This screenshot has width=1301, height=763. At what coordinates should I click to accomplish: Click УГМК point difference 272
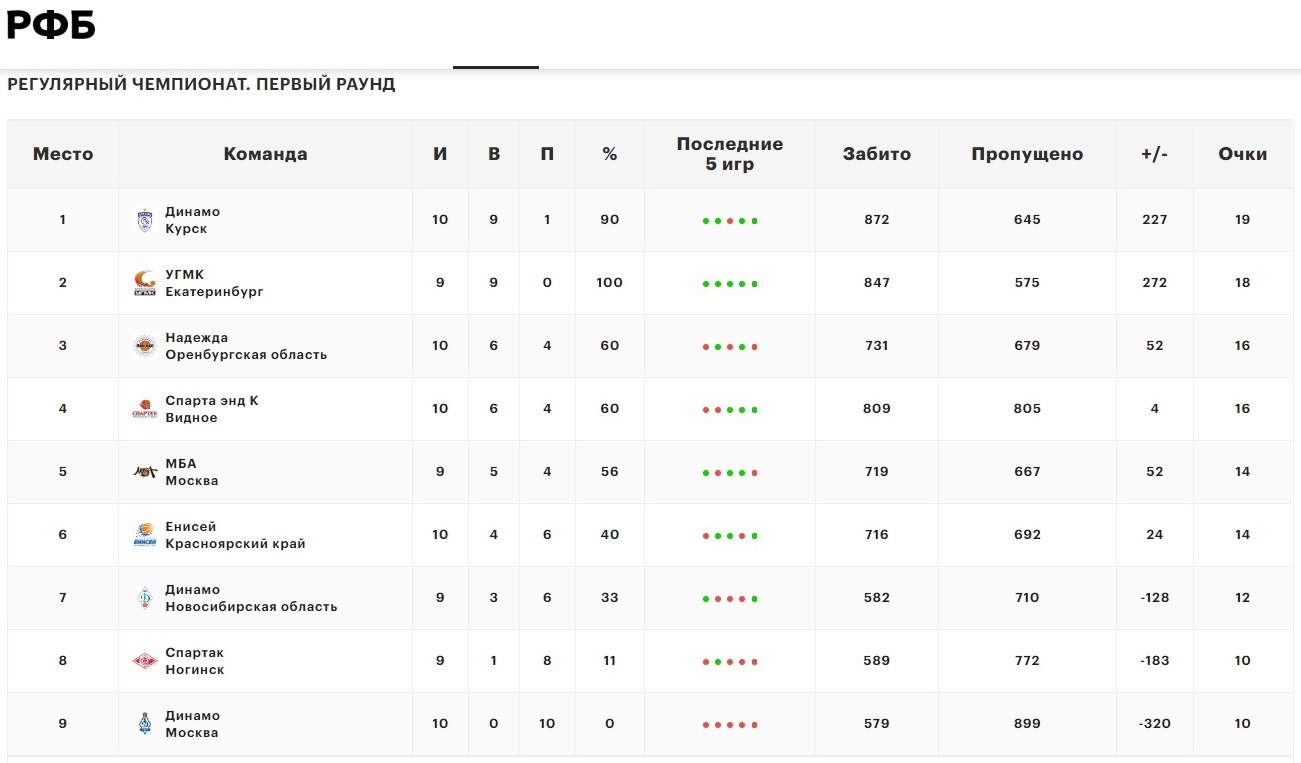1155,283
